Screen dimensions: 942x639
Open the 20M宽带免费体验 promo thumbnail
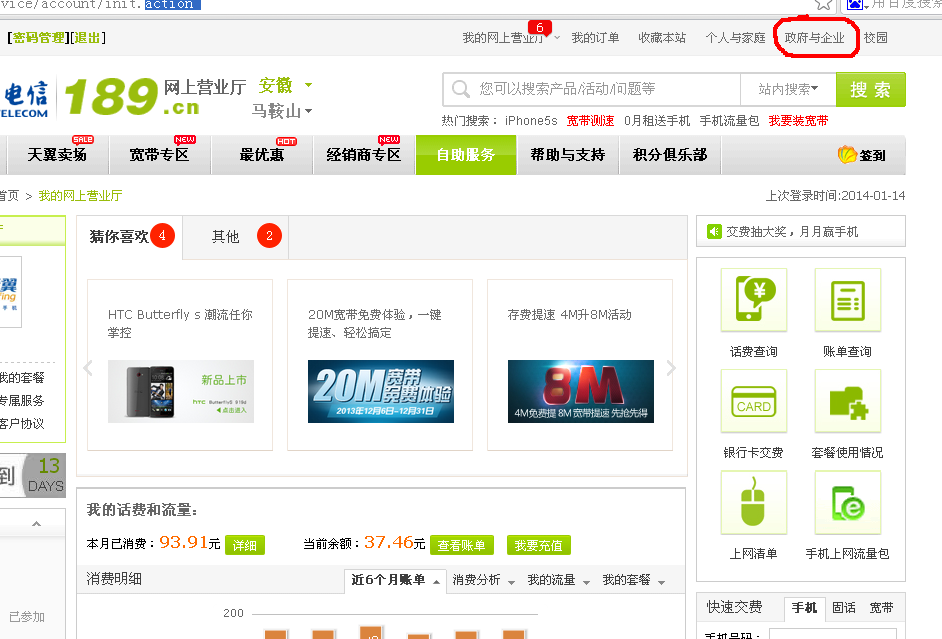(x=381, y=392)
